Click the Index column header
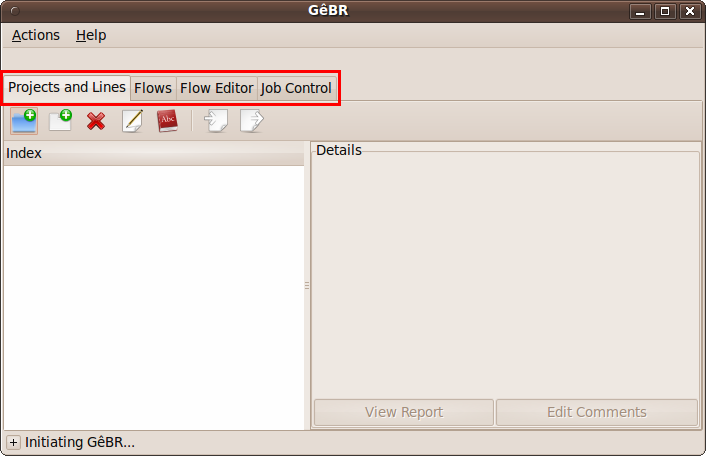Viewport: 706px width, 456px height. [154, 153]
